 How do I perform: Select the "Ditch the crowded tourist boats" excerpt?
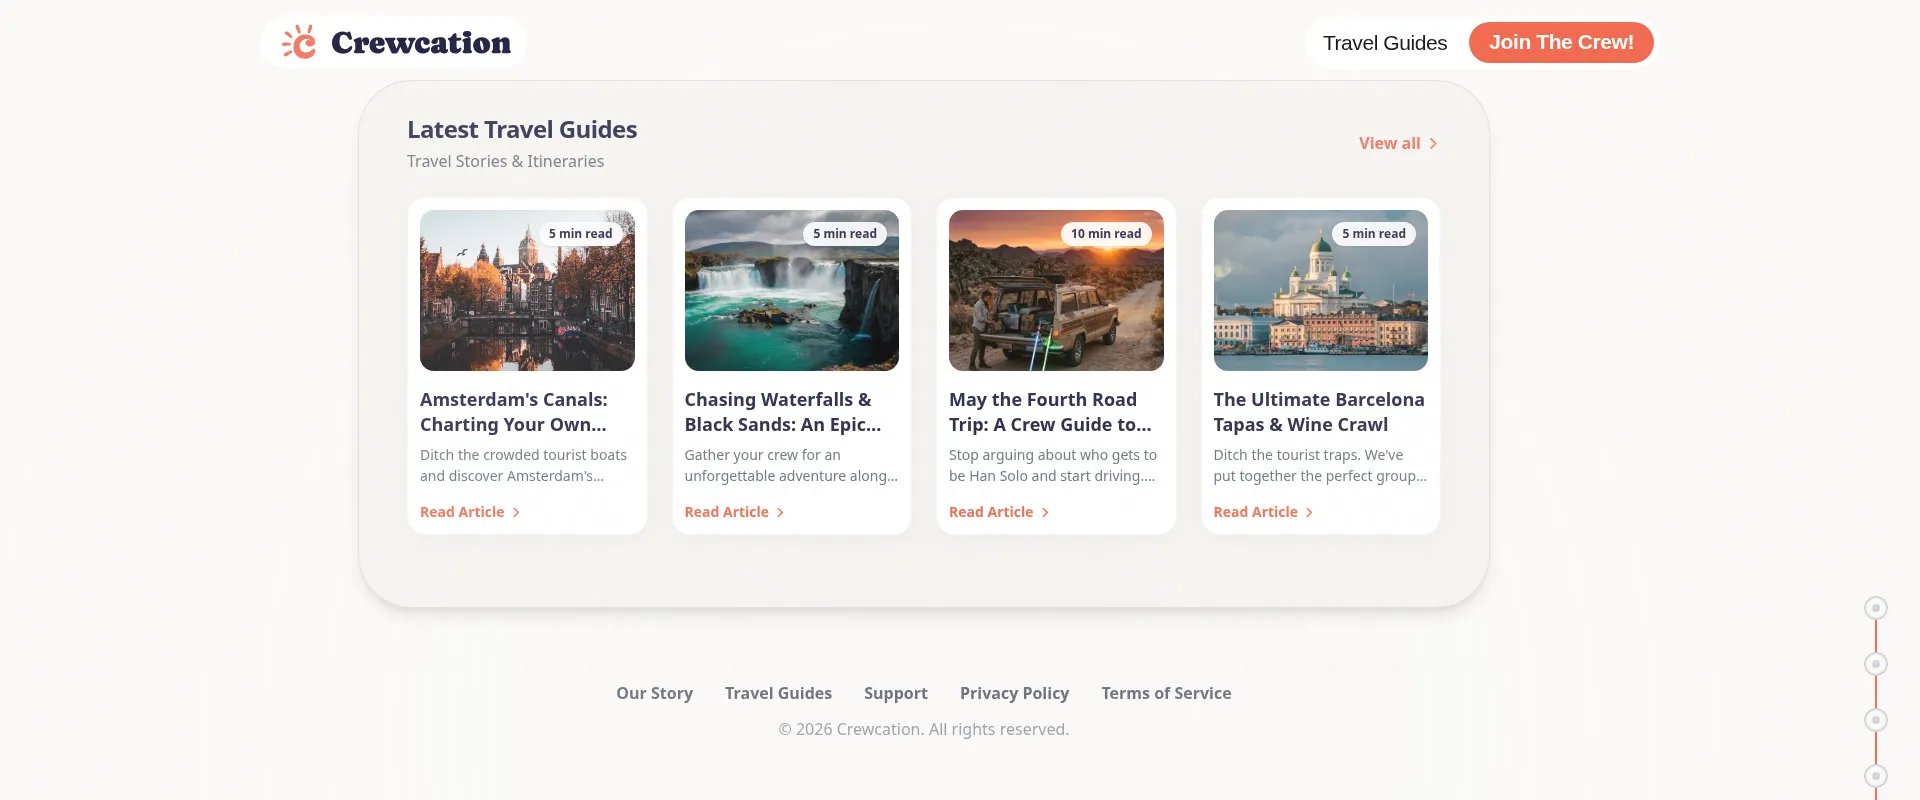click(523, 465)
